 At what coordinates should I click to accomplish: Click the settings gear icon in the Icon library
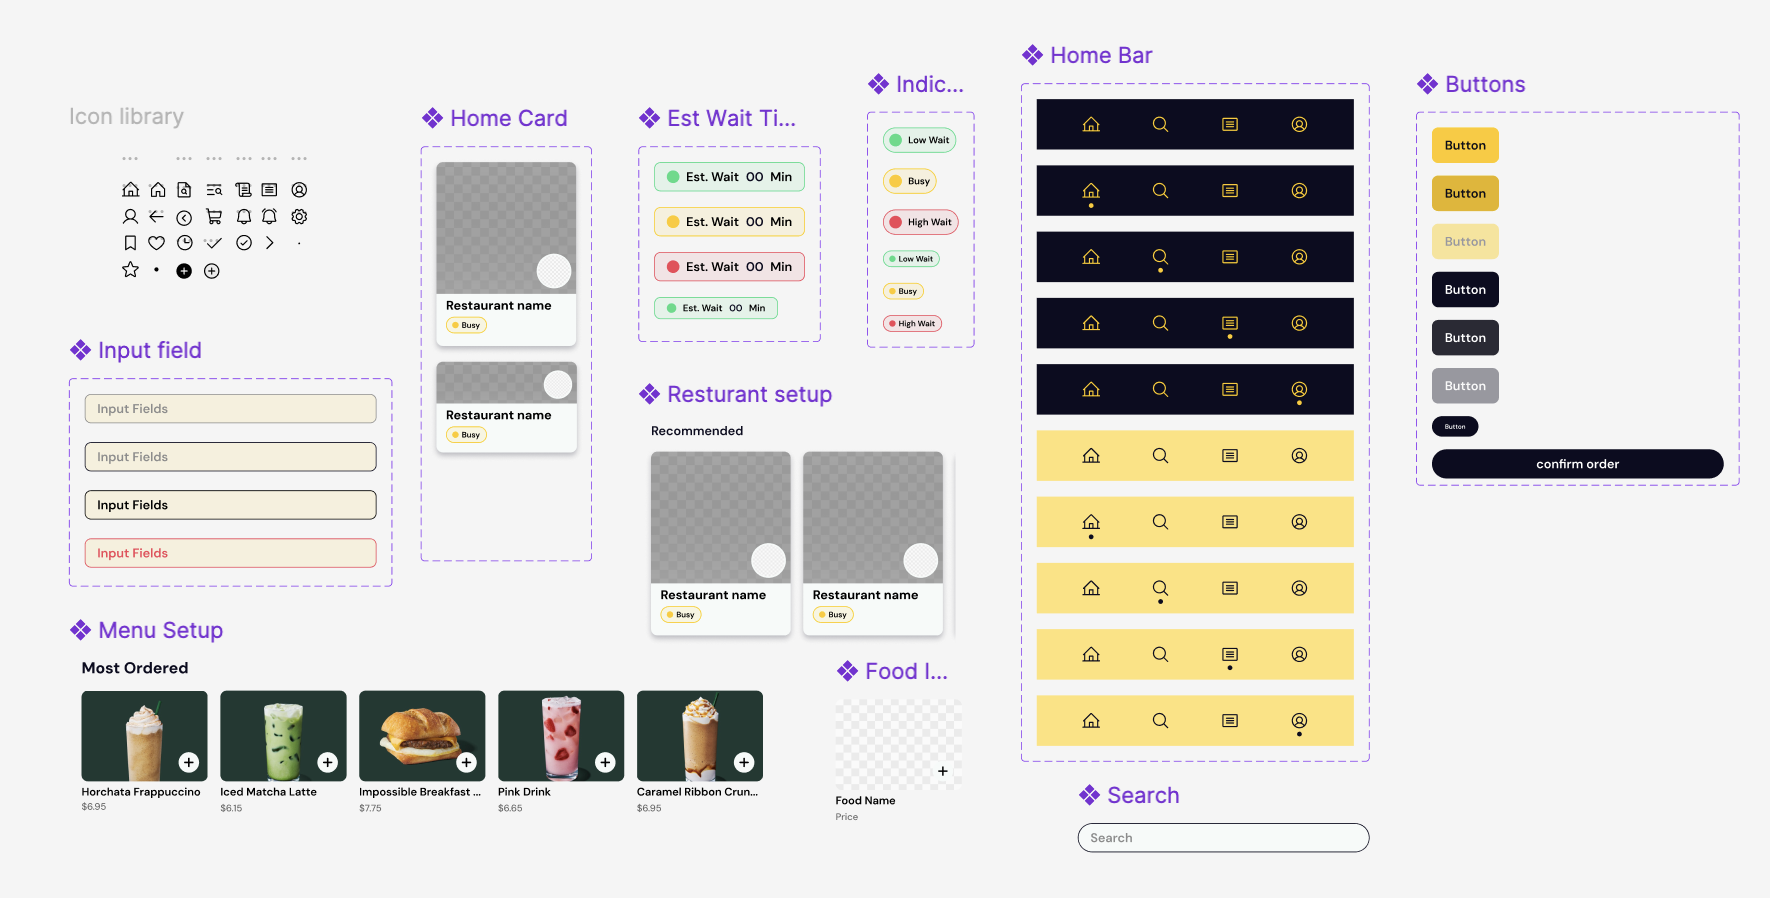299,216
